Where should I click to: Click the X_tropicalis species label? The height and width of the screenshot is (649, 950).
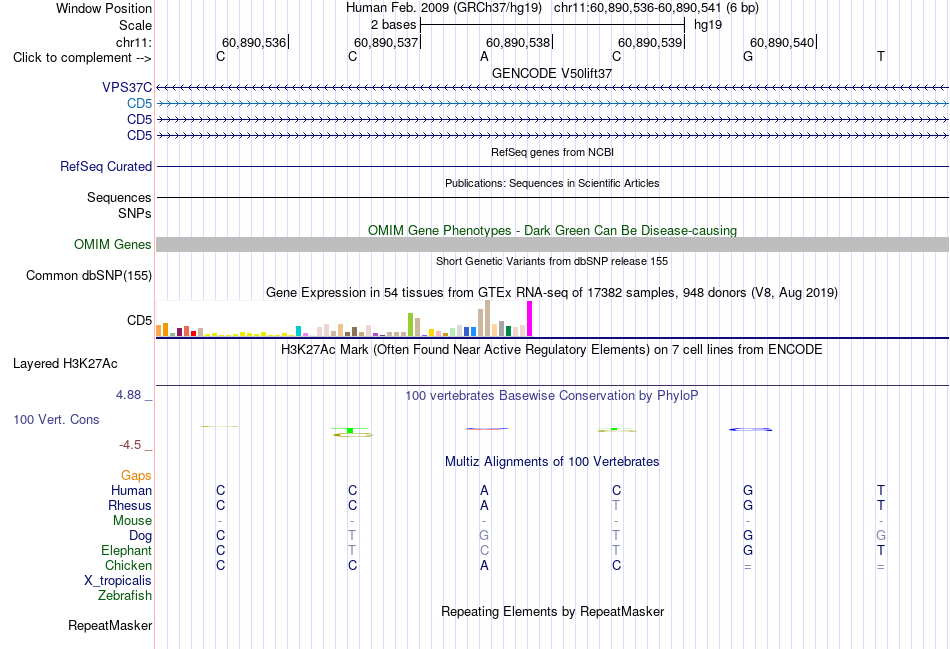click(118, 581)
